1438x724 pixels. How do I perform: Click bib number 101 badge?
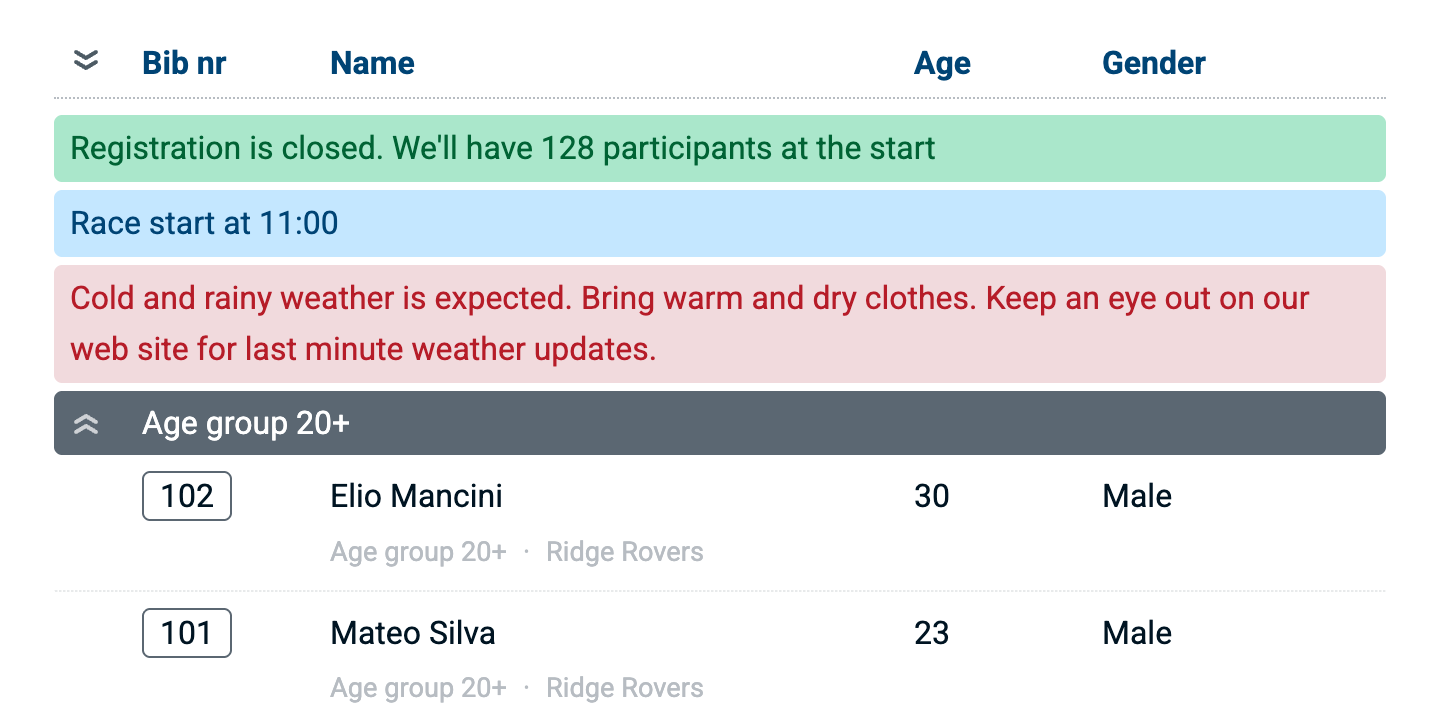pos(187,633)
